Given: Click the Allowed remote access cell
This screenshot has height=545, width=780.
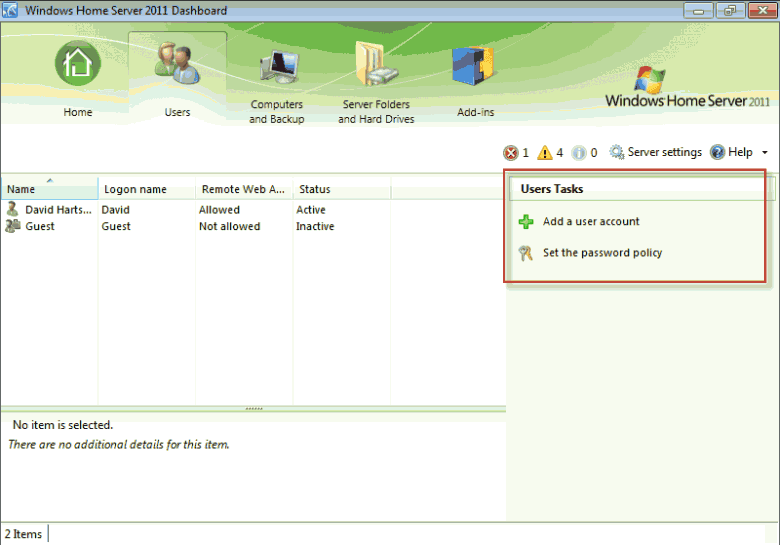Looking at the screenshot, I should click(219, 210).
